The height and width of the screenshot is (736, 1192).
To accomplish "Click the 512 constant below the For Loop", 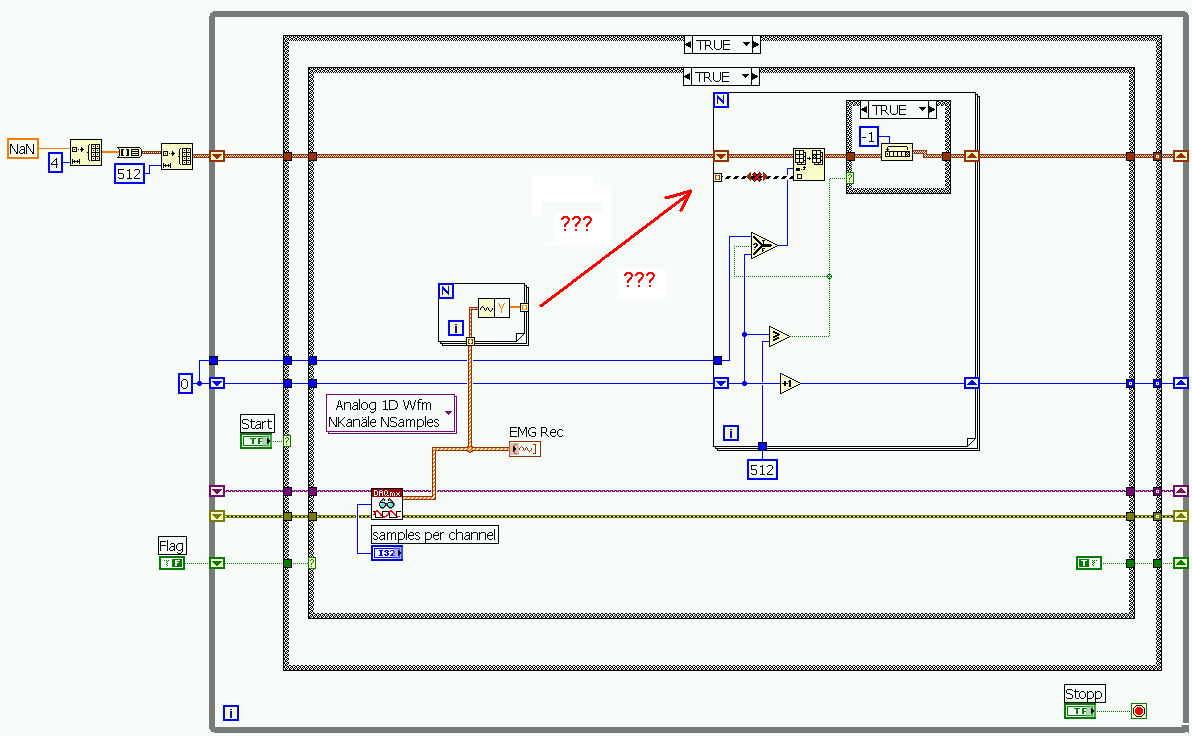I will click(x=762, y=470).
